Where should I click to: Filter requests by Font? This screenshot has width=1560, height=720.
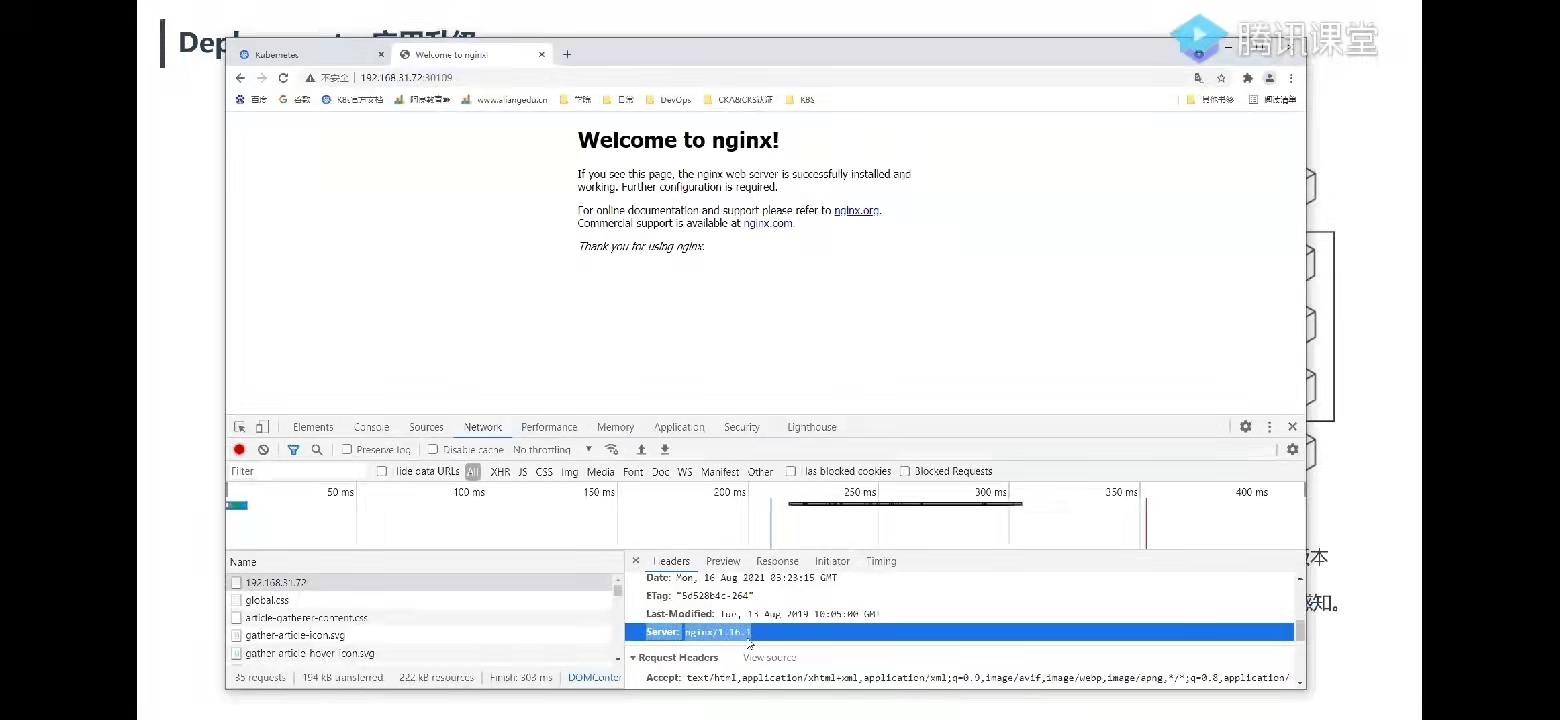coord(633,471)
